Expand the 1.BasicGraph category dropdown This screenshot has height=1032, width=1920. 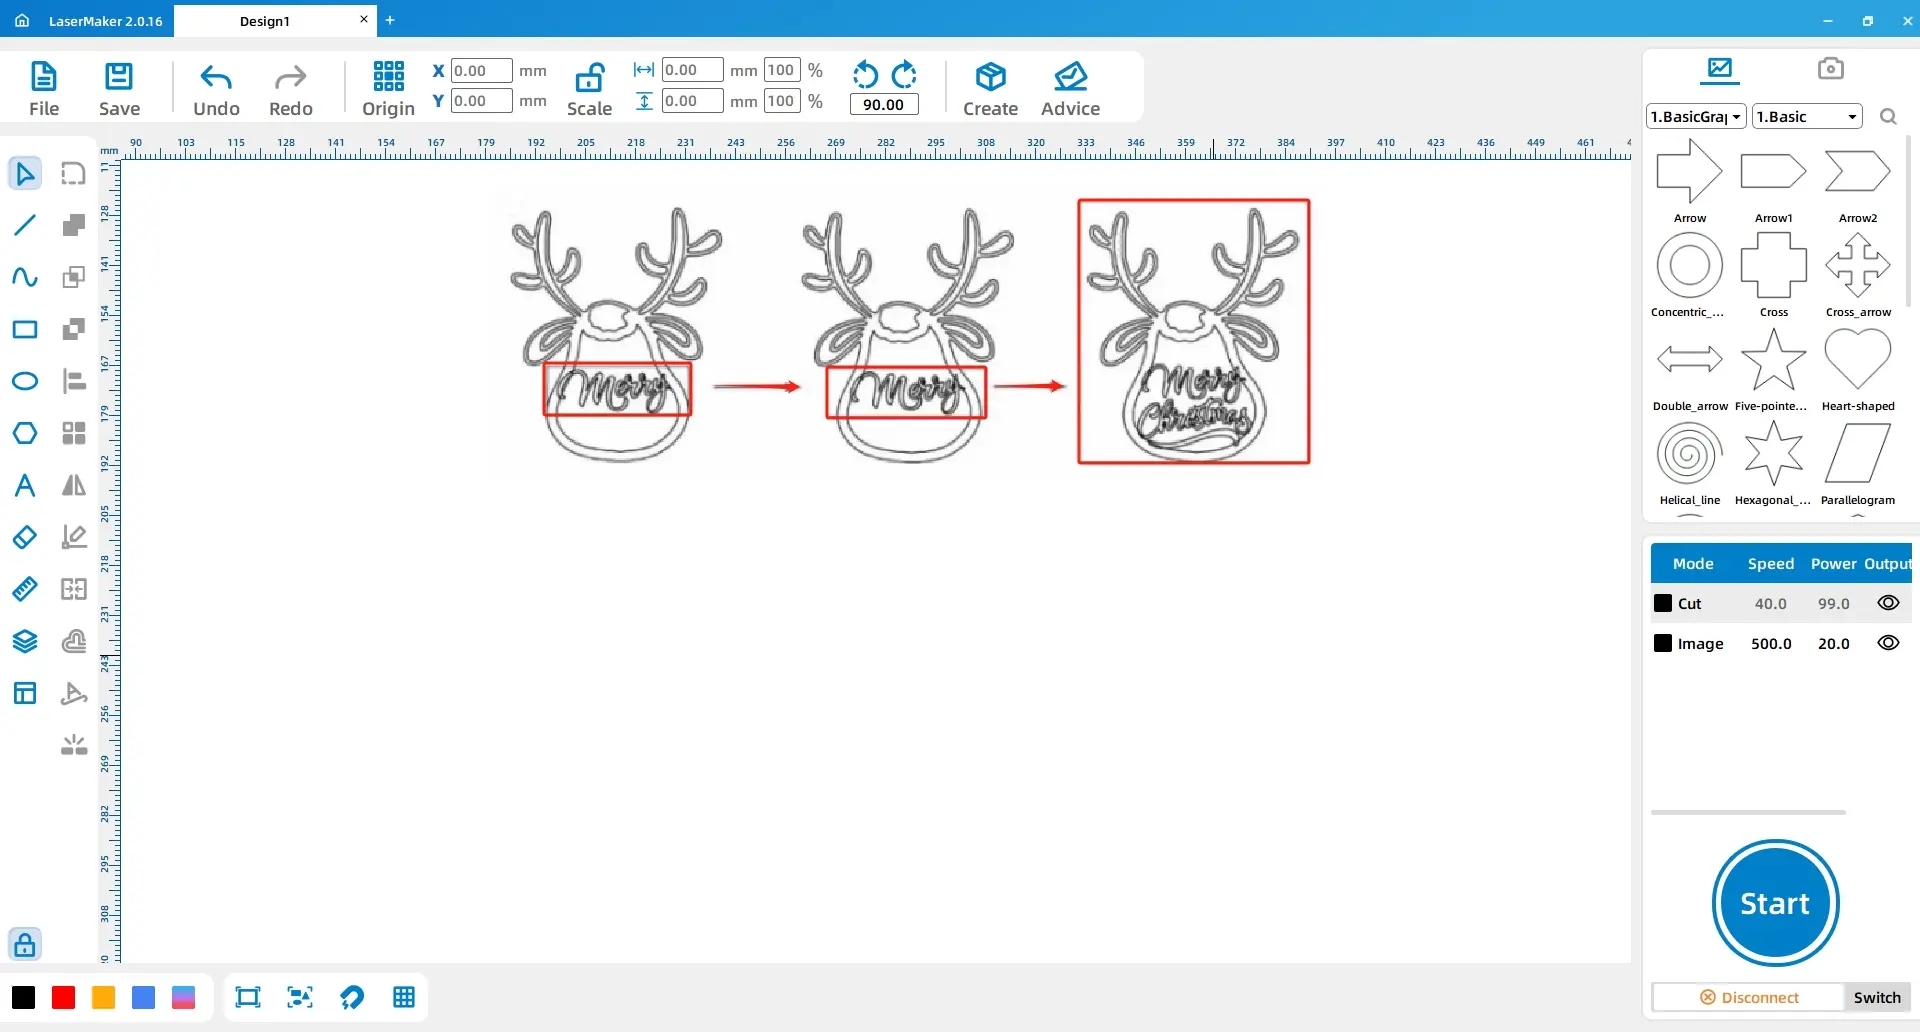(1696, 116)
